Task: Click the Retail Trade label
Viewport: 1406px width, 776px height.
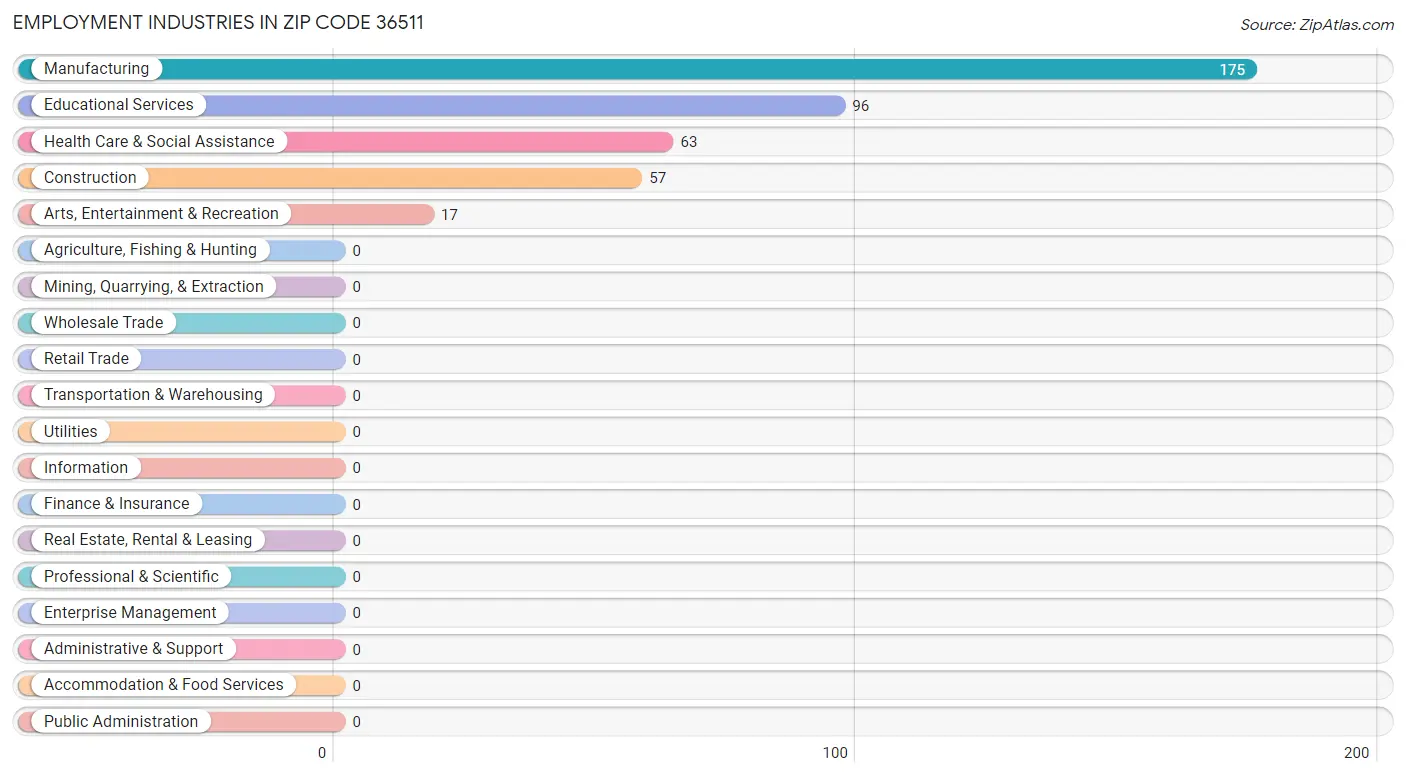Action: (x=86, y=359)
